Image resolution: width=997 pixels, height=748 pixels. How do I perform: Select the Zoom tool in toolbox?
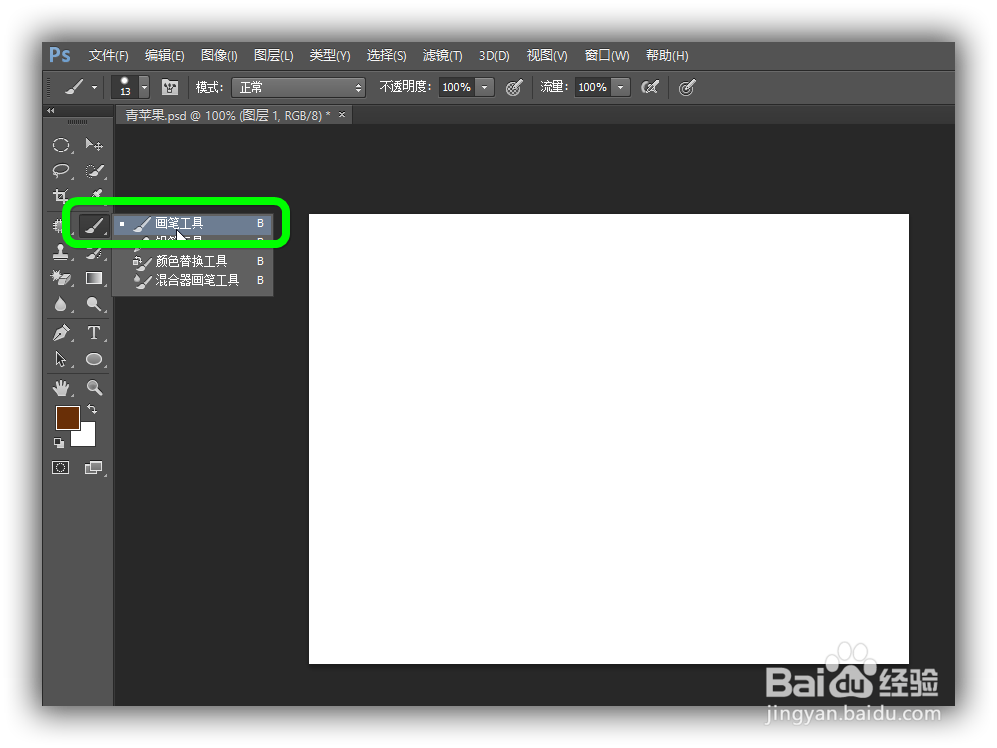94,387
